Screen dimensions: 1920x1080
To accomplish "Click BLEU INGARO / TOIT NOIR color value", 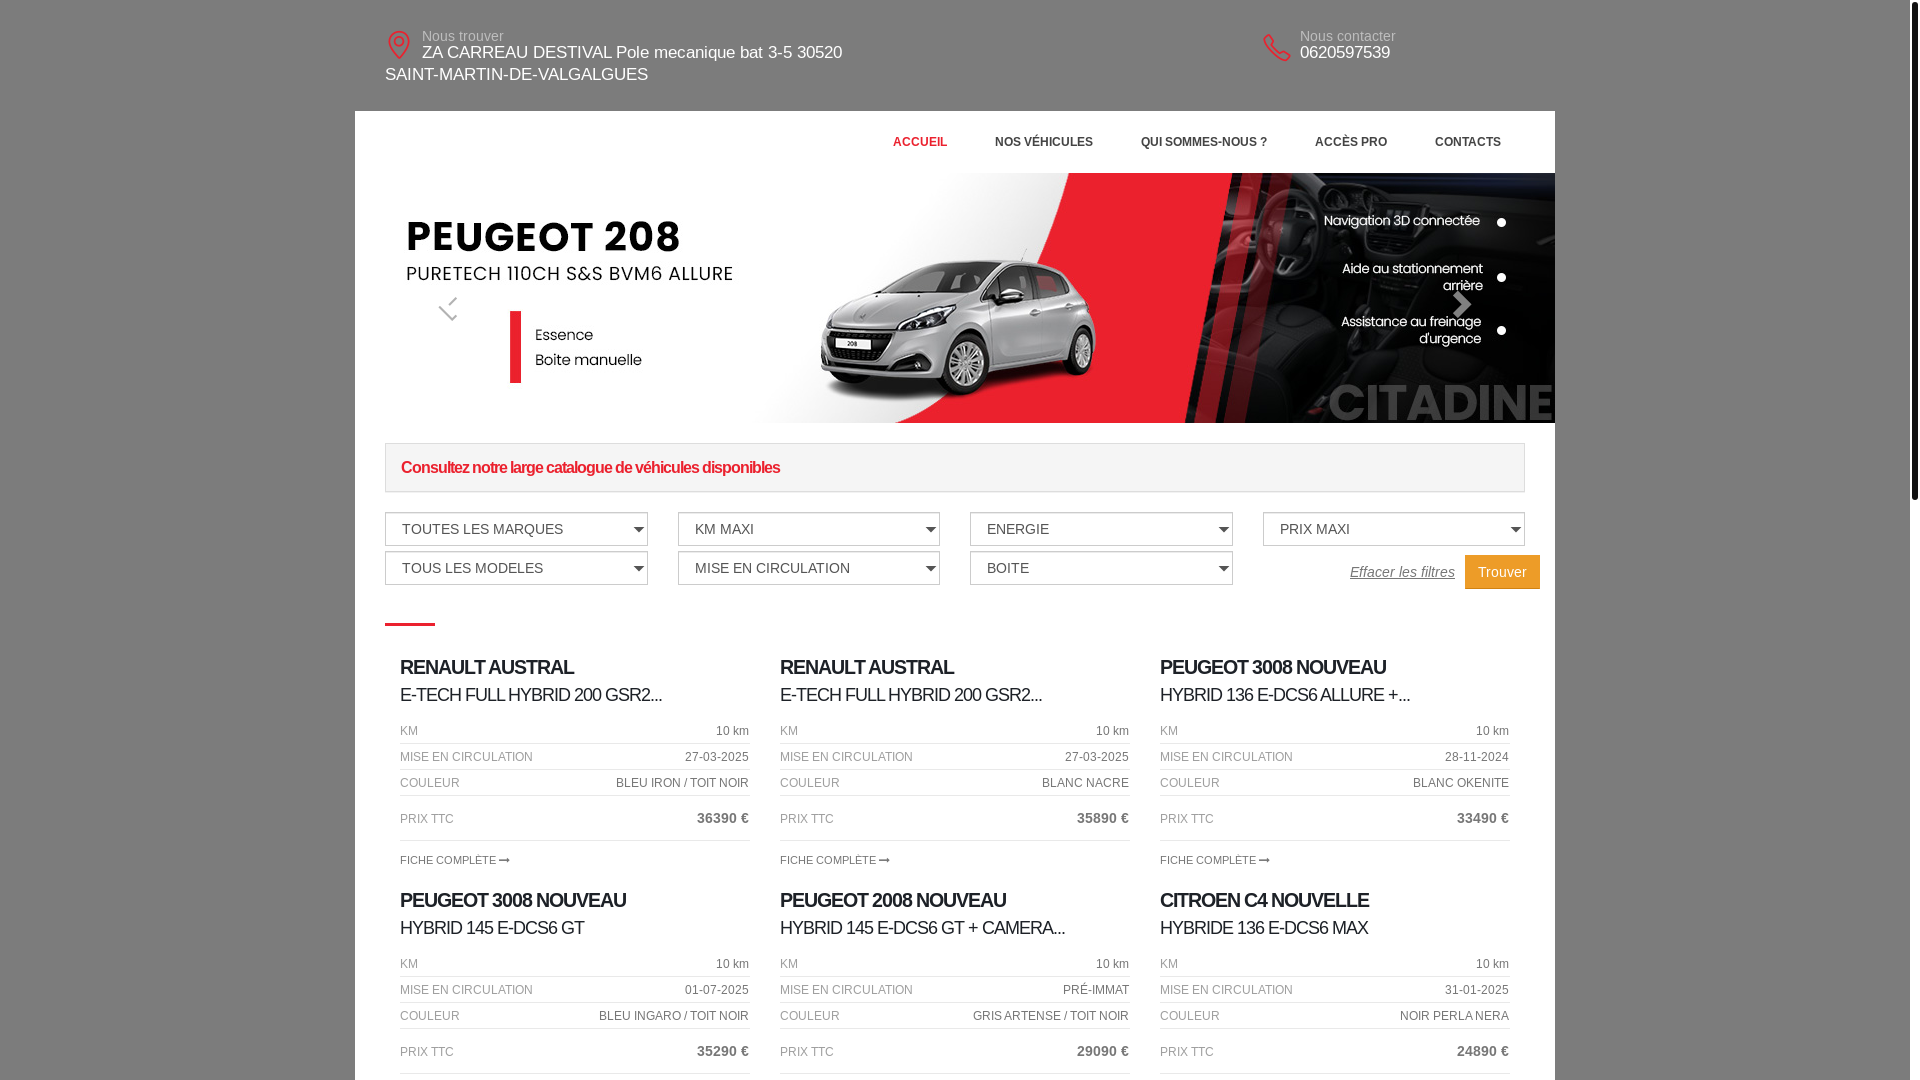I will 673,1016.
